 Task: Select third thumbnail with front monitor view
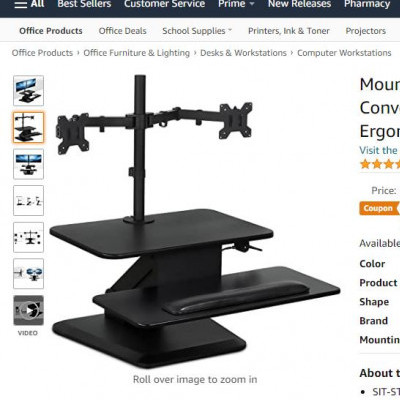[28, 164]
